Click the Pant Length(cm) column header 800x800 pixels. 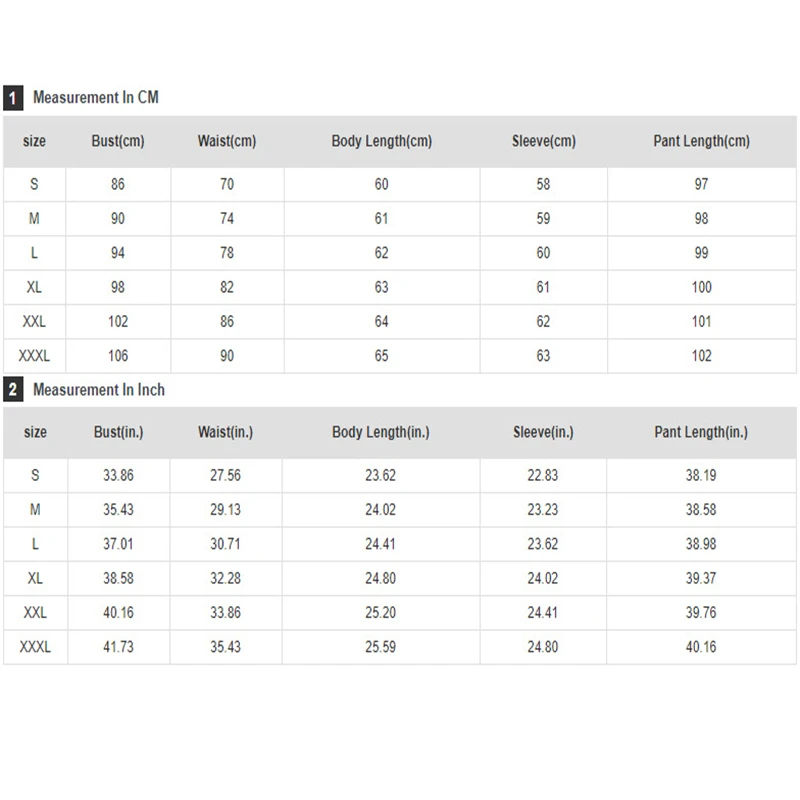coord(701,141)
